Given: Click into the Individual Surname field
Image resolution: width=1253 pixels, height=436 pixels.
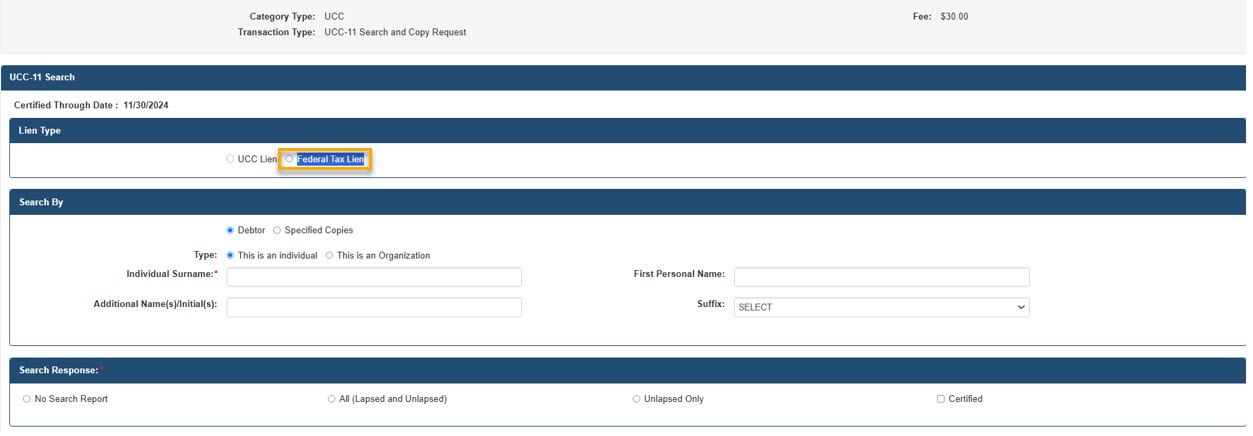Looking at the screenshot, I should pos(374,277).
